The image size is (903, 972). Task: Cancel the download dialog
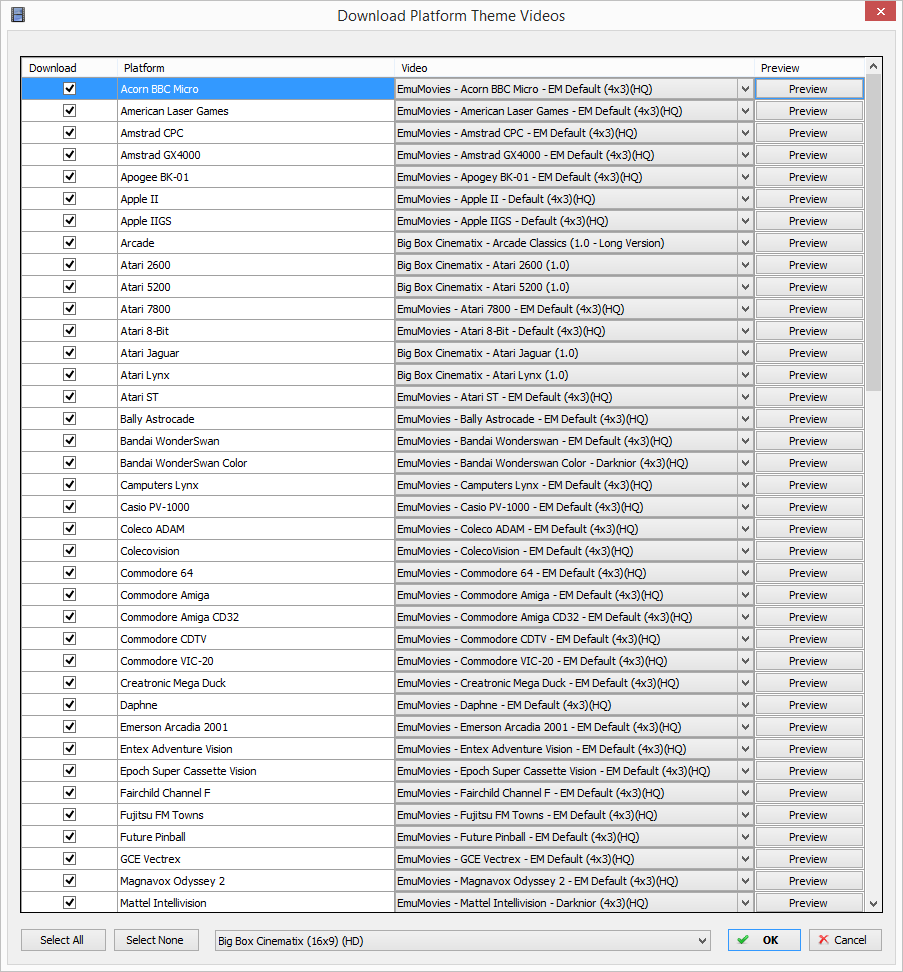pos(845,940)
